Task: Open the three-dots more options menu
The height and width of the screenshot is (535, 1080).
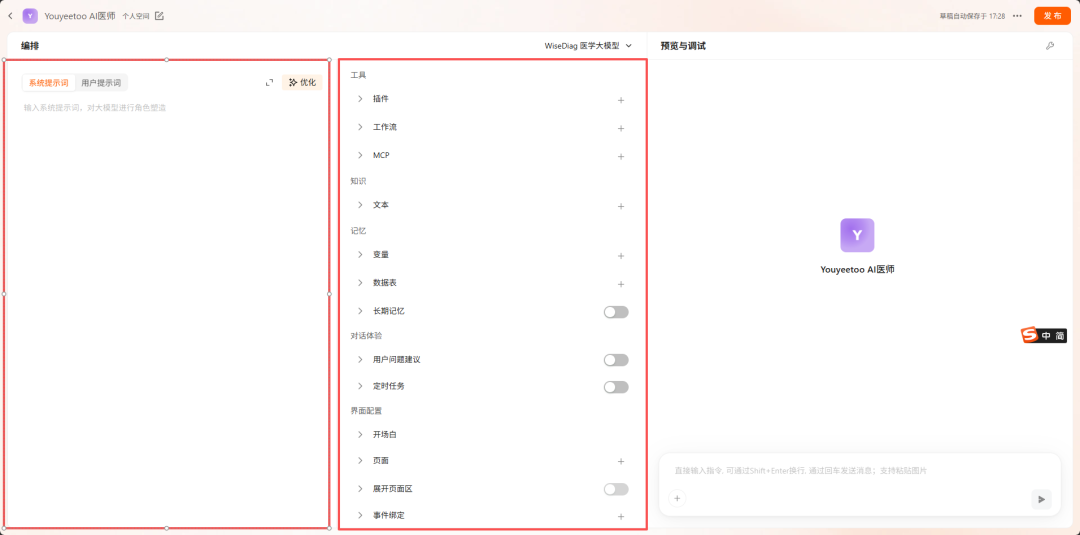Action: (1017, 16)
